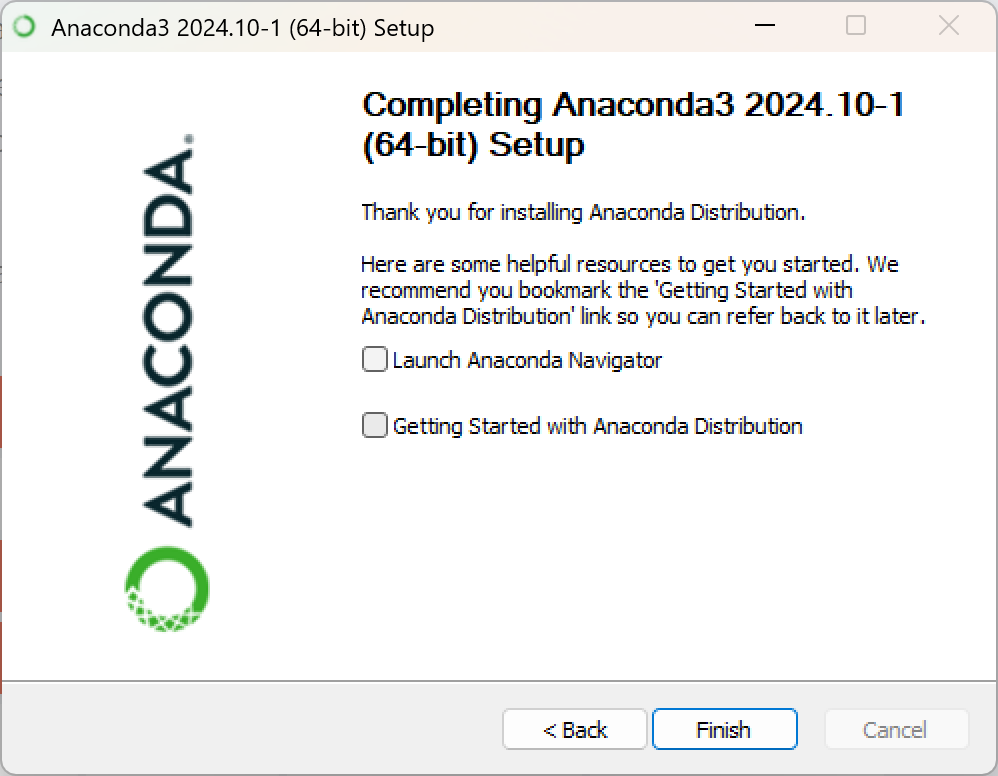The width and height of the screenshot is (998, 776).
Task: Click the "Launch Anaconda Navigator" label text
Action: pos(527,360)
